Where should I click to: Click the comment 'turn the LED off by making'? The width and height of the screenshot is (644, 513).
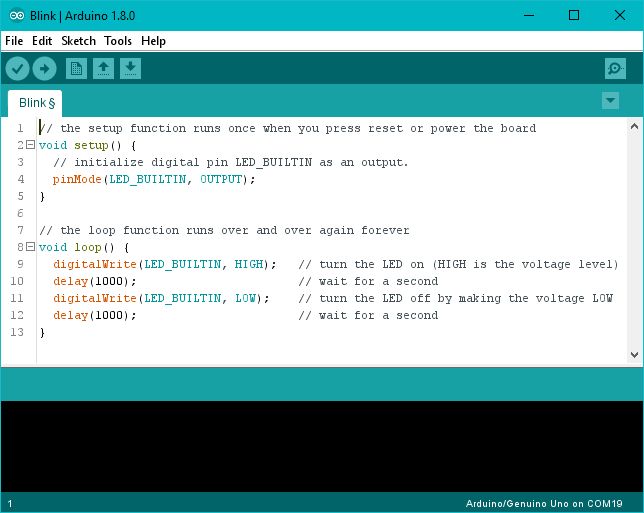410,299
